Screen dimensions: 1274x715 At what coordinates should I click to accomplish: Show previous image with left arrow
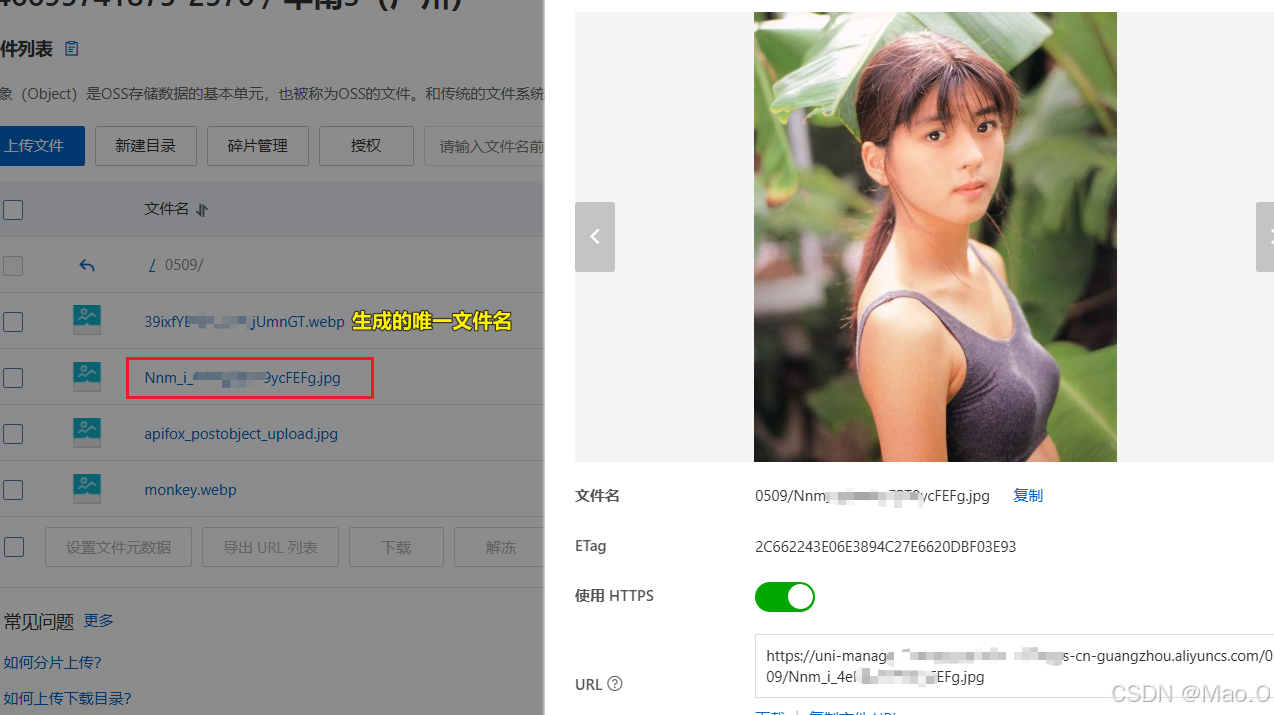pyautogui.click(x=595, y=237)
